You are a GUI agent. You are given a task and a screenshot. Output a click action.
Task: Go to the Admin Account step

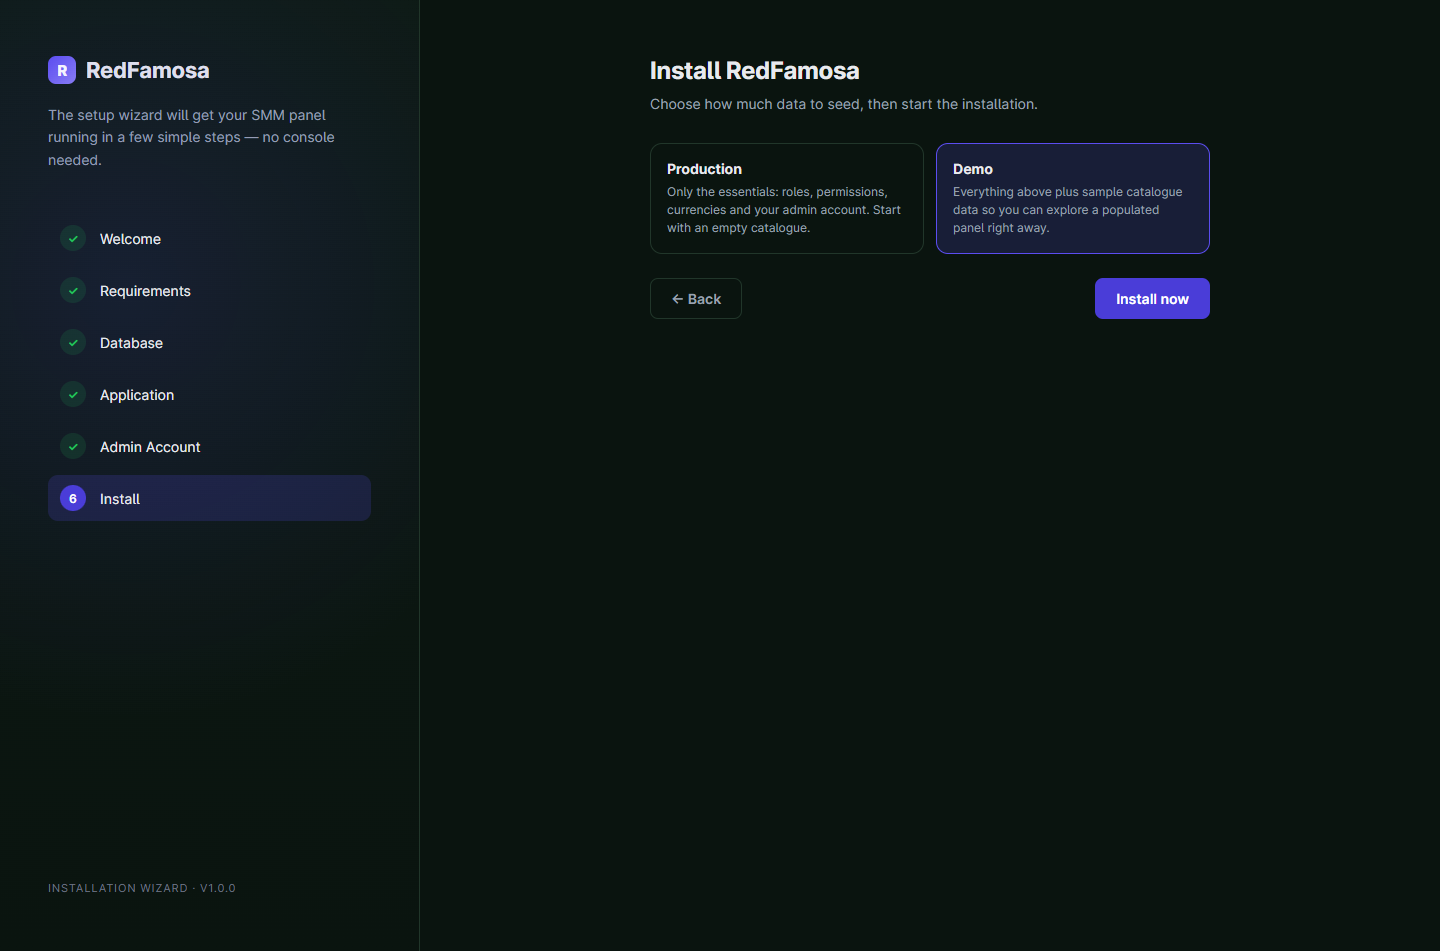coord(209,447)
